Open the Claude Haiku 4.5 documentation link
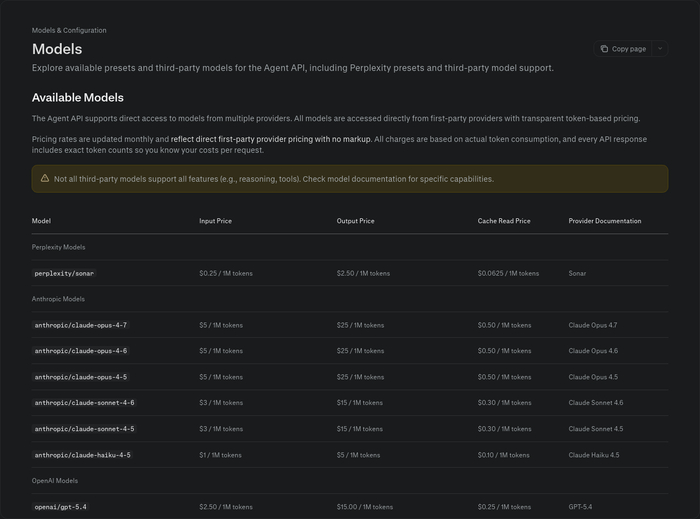Image resolution: width=700 pixels, height=519 pixels. tap(594, 455)
